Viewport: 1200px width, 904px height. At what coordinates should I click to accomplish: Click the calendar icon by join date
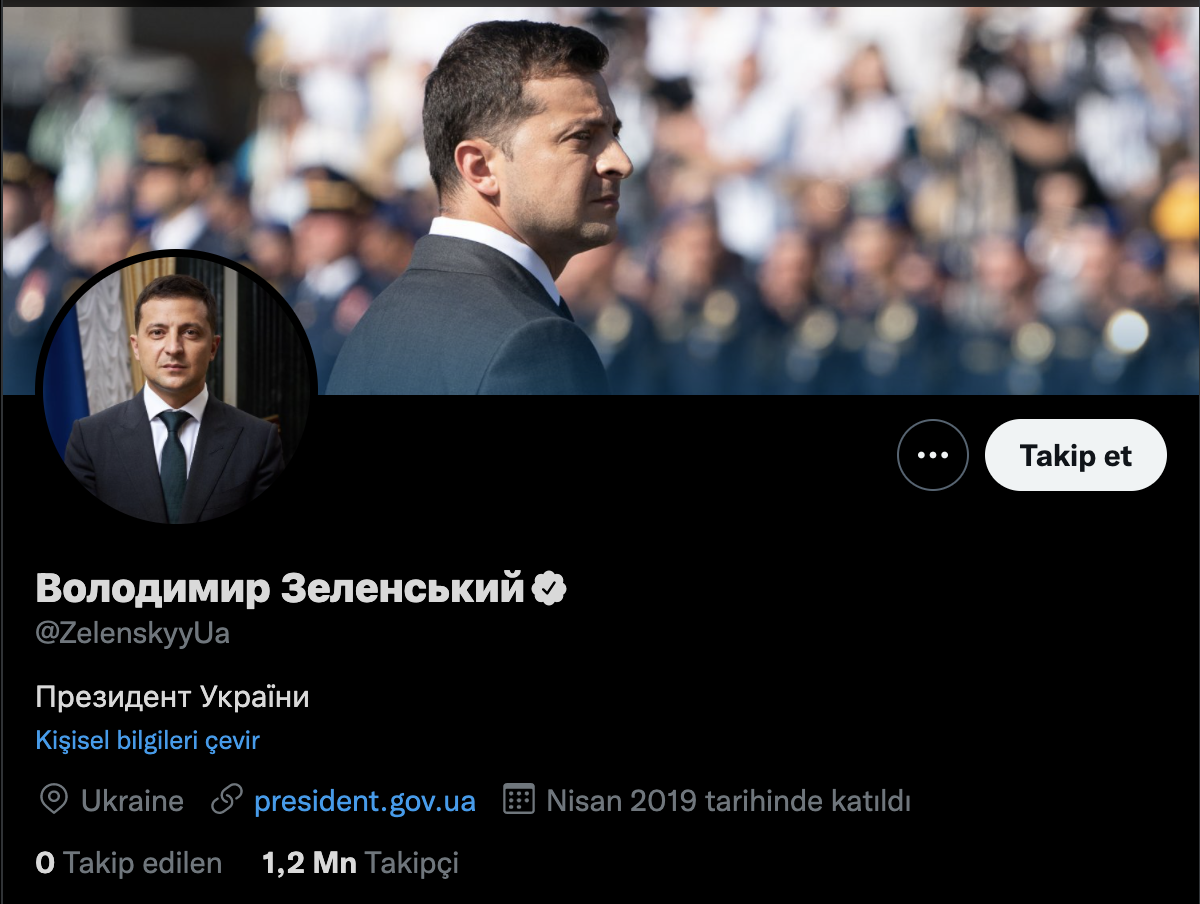(x=518, y=800)
